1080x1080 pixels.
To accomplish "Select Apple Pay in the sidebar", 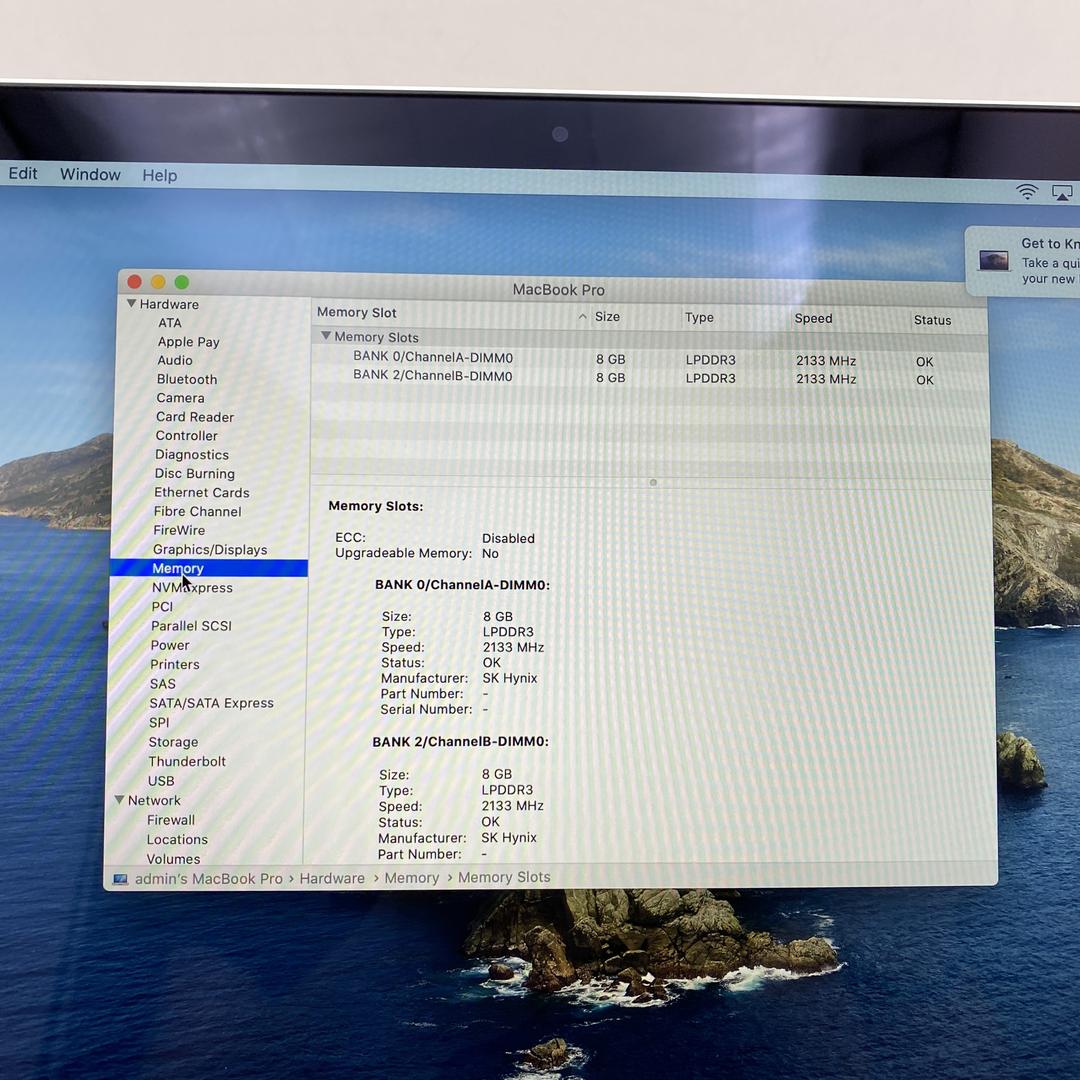I will [x=188, y=342].
